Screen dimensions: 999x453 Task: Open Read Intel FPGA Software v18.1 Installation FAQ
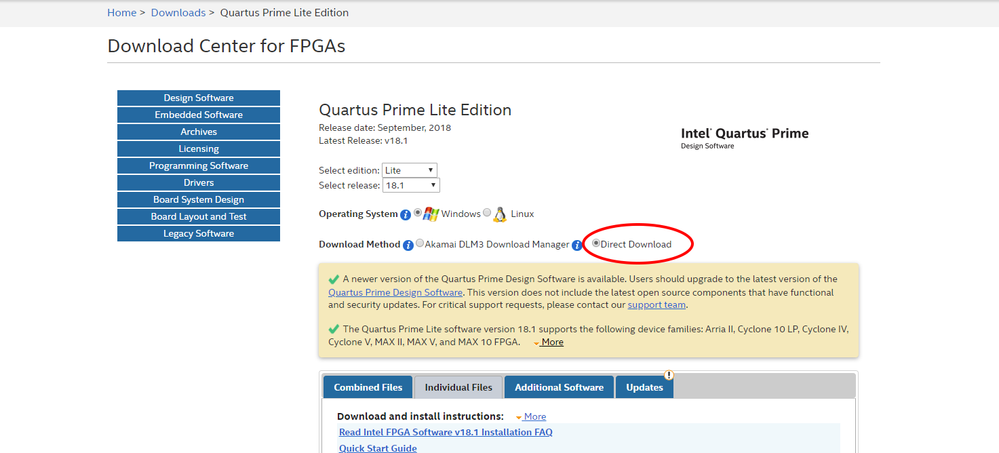[445, 432]
